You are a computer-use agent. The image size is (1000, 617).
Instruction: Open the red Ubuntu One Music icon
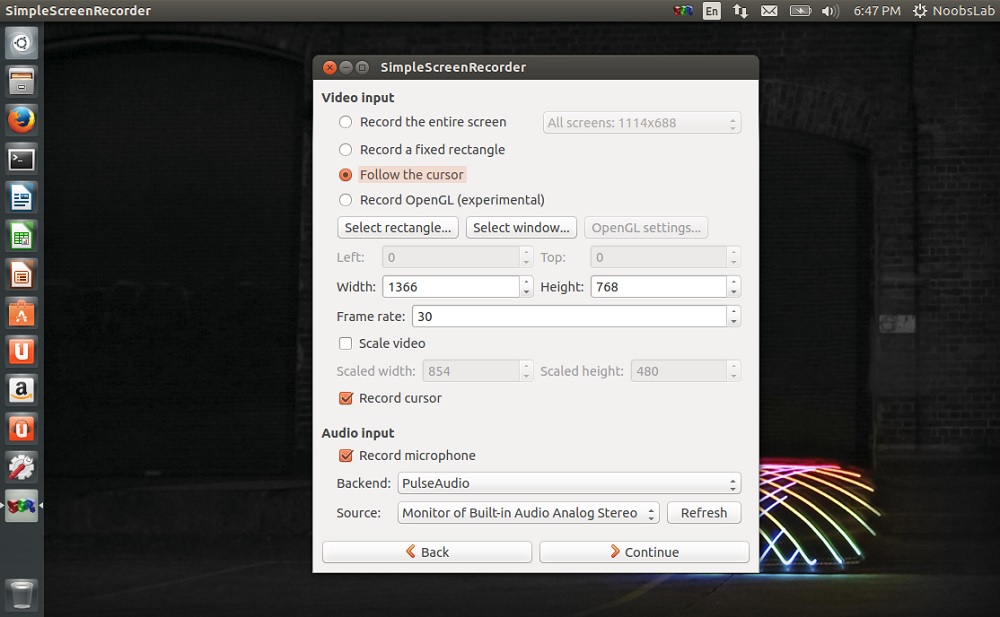click(21, 429)
